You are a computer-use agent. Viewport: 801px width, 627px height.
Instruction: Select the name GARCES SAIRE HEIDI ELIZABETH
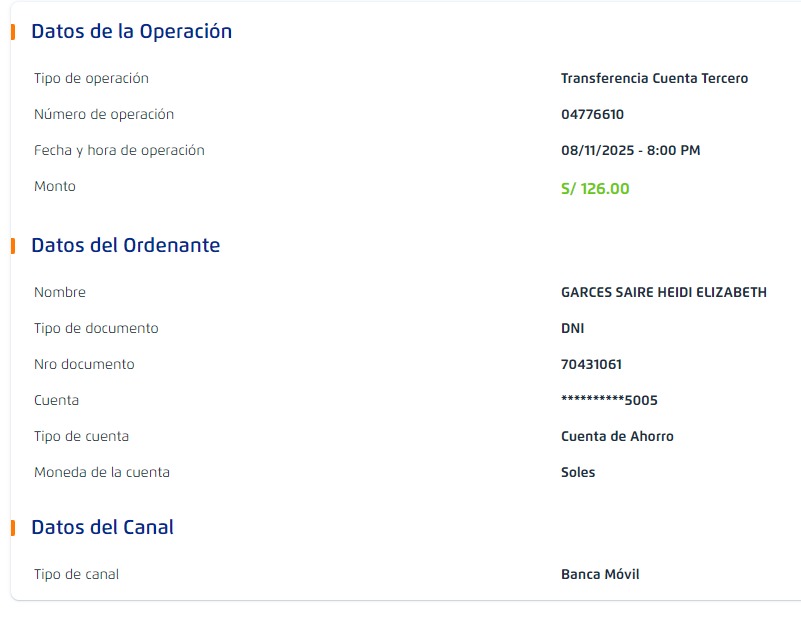coord(664,292)
